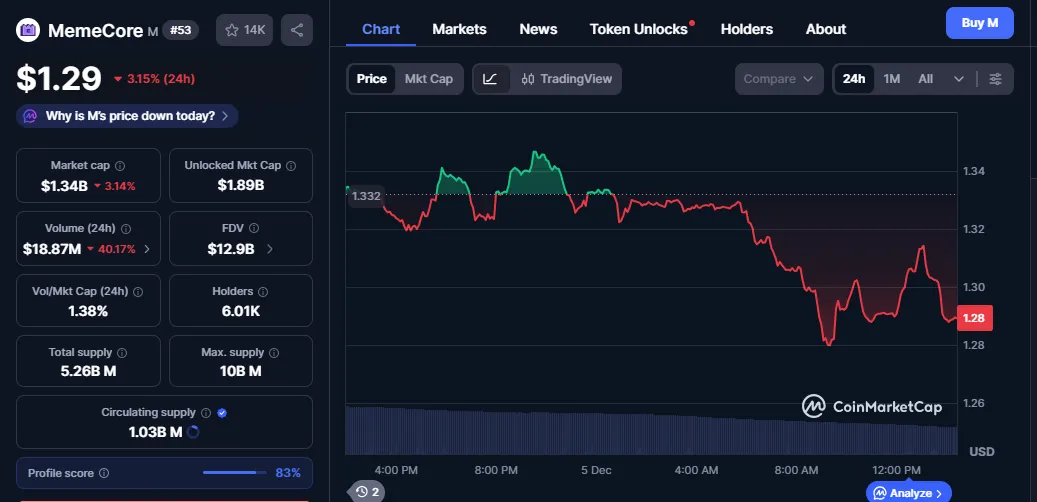Screen dimensions: 1037x502
Task: Expand Volume (24h) details arrow
Action: (x=147, y=249)
